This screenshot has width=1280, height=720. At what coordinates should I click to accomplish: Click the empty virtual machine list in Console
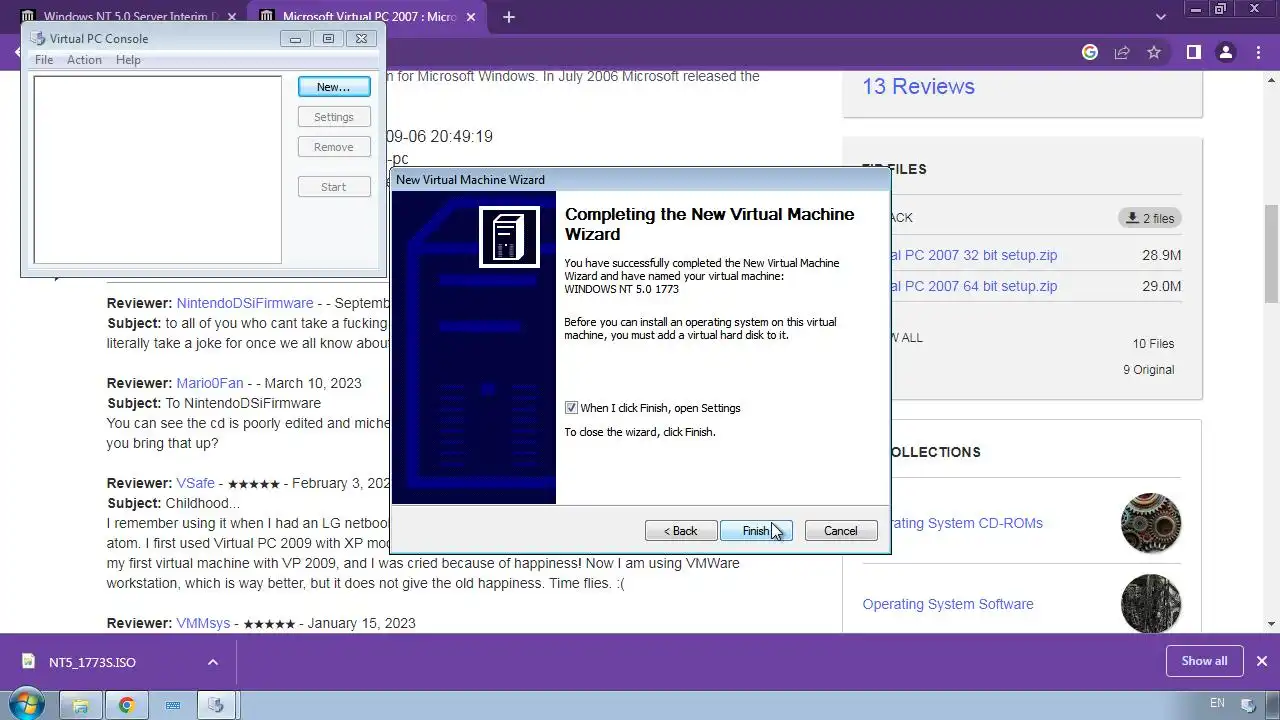158,170
